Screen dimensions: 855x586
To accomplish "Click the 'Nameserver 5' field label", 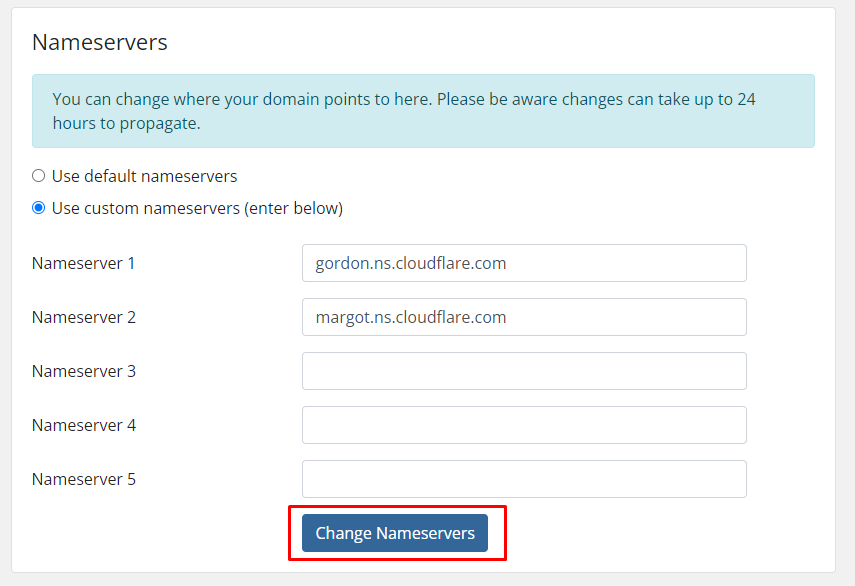I will click(x=84, y=479).
